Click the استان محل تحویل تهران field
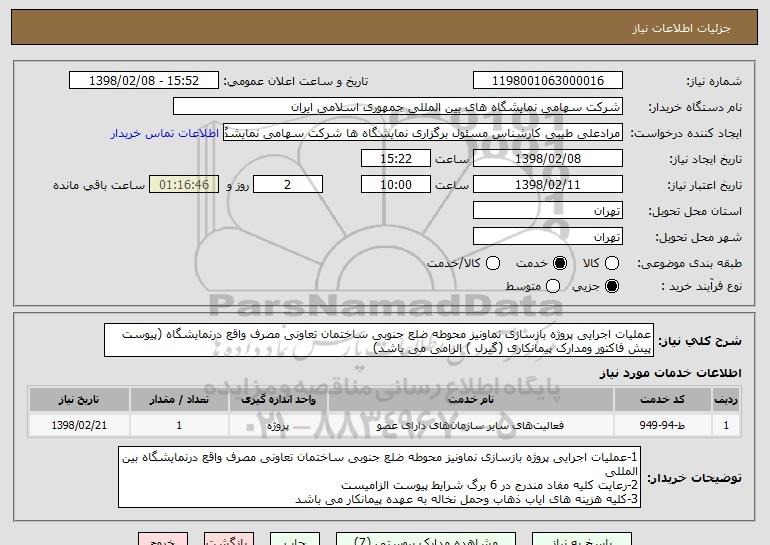Screen dimensions: 770x545 coord(548,211)
